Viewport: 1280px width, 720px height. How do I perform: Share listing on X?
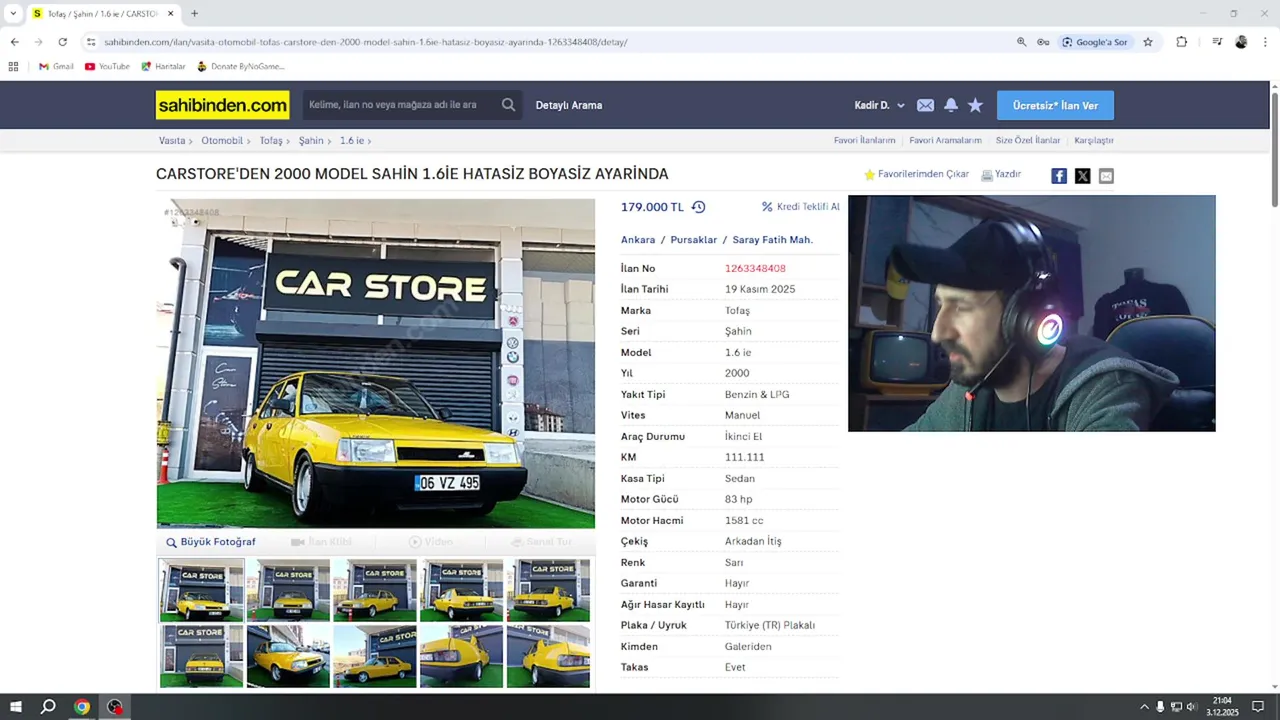click(1082, 176)
